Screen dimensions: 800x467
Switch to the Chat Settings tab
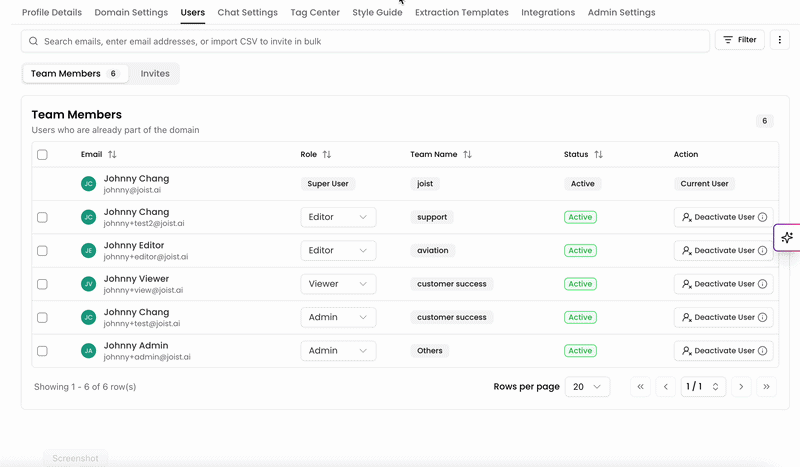[247, 12]
